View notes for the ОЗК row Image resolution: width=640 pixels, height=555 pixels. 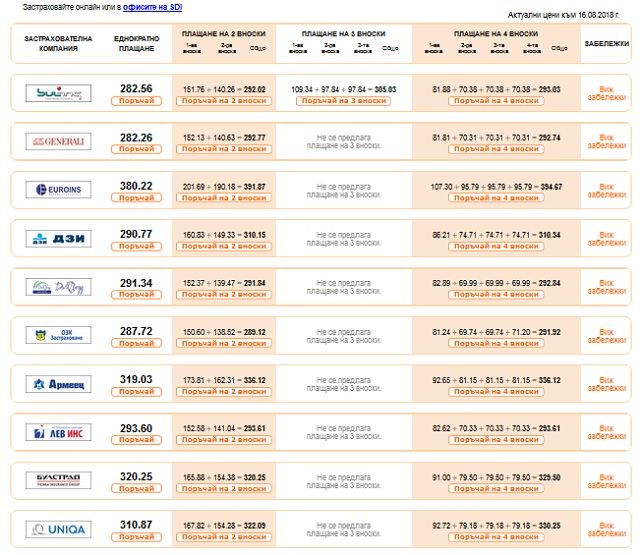point(607,336)
